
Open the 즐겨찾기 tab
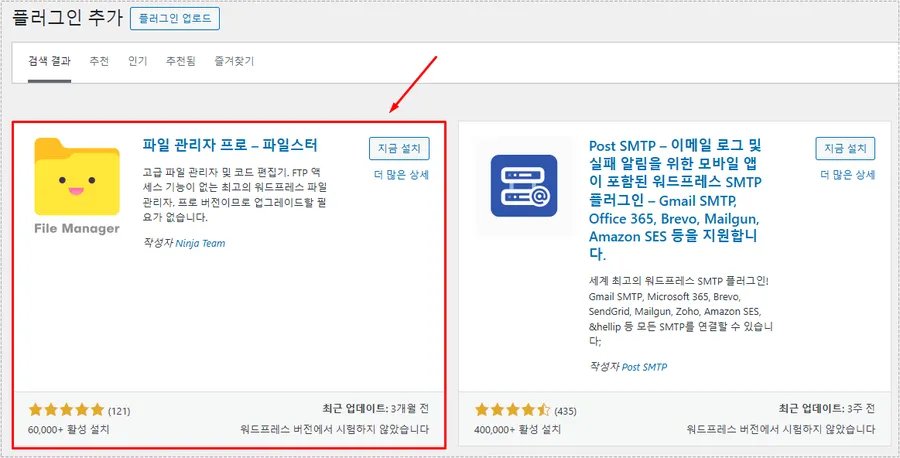[234, 61]
